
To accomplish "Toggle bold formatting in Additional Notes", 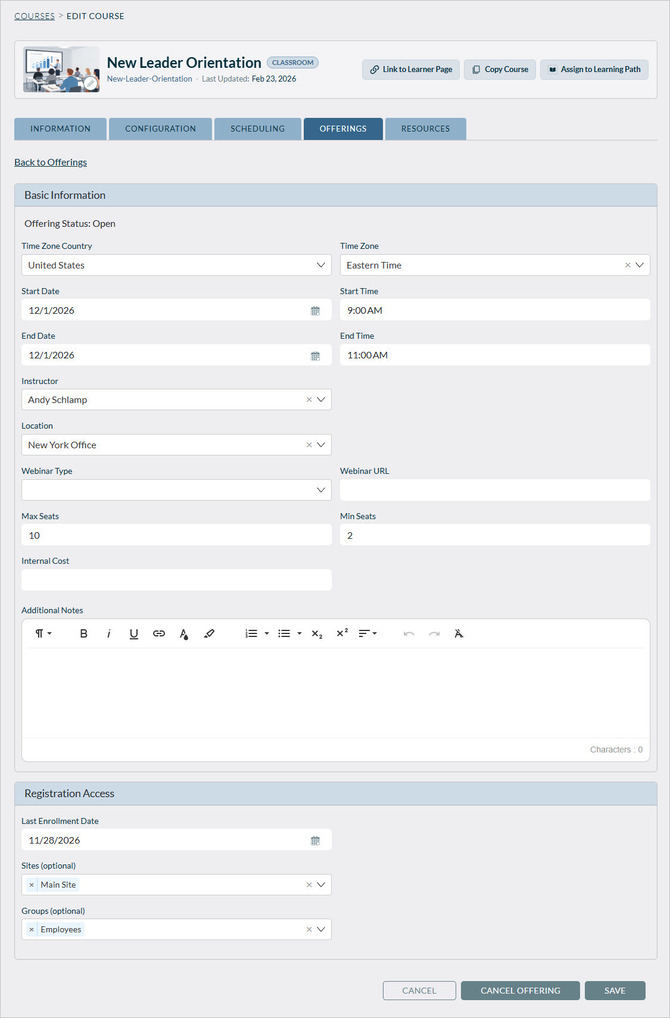I will [83, 634].
